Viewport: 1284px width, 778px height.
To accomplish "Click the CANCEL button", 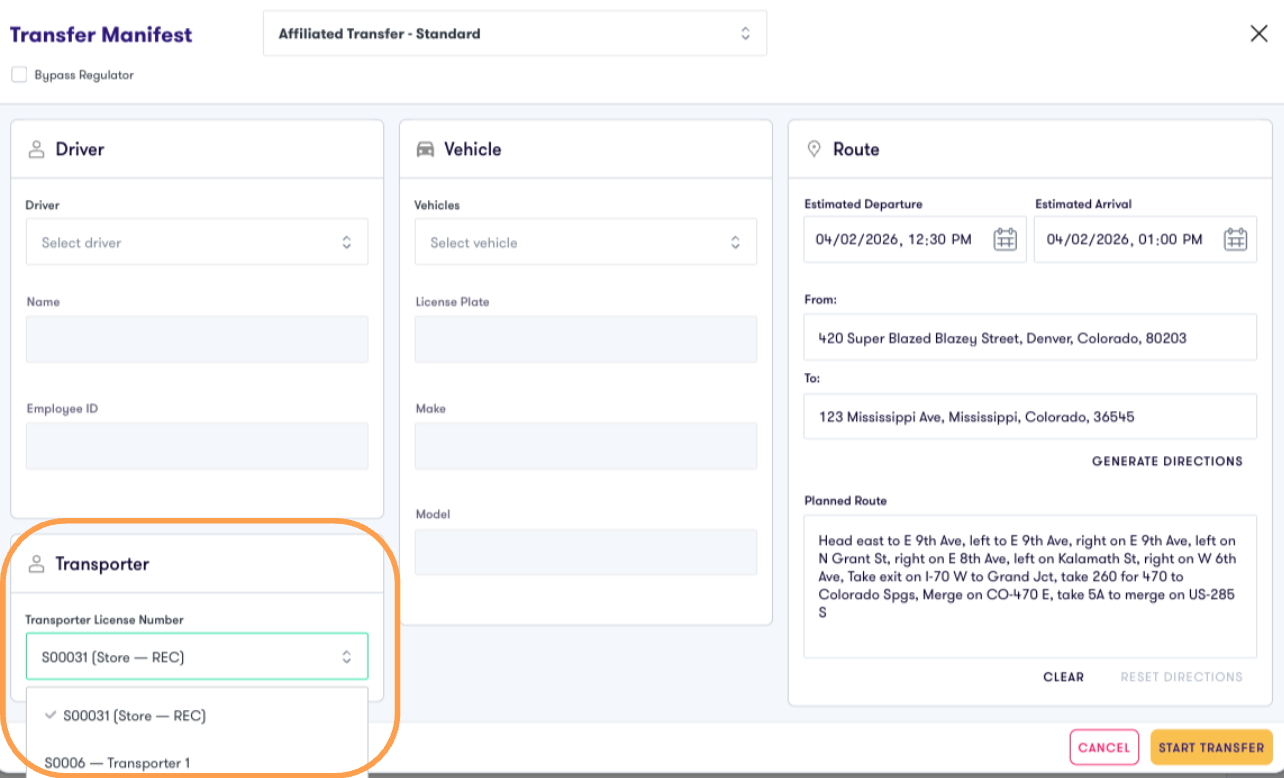I will (x=1104, y=747).
